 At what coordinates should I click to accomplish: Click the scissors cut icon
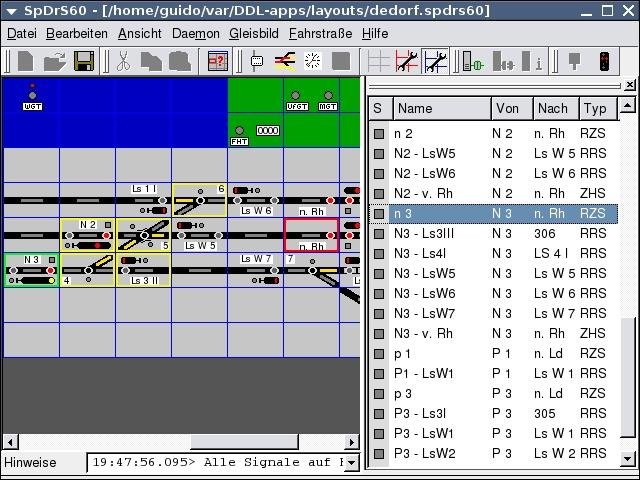pos(122,62)
